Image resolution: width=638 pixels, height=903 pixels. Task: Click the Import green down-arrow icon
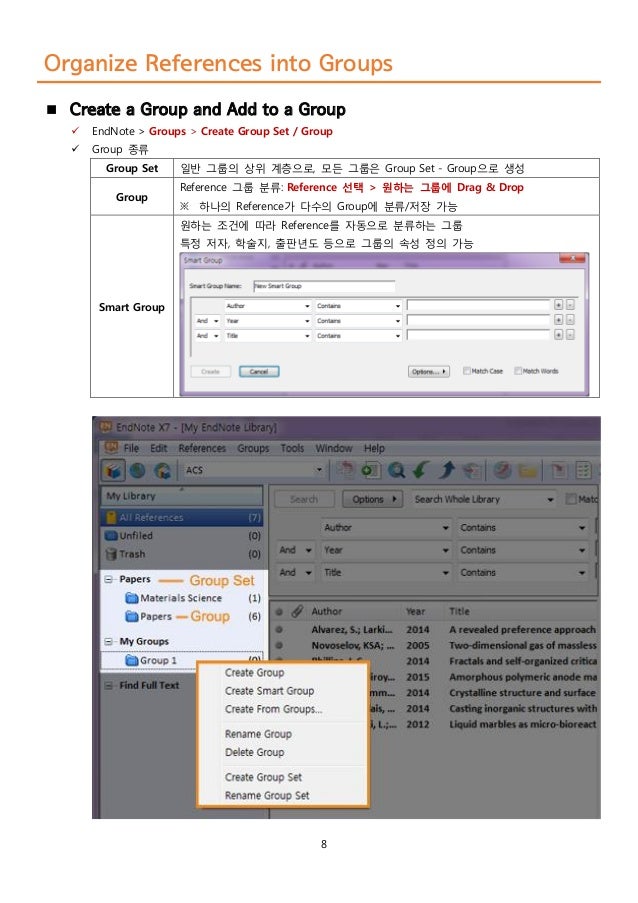pos(421,471)
